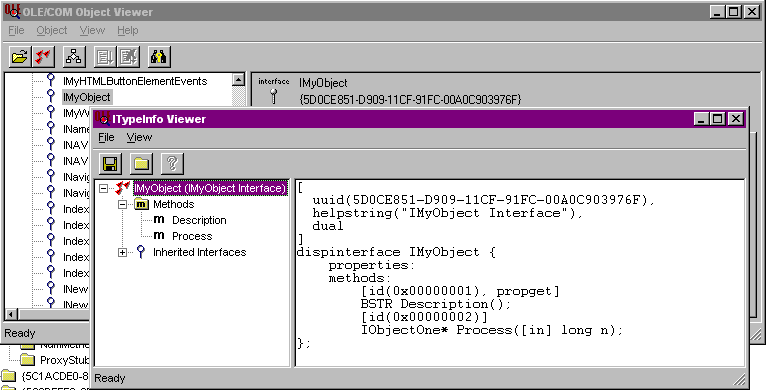
Task: Click the tree hierarchy icon in Object Viewer toolbar
Action: [74, 57]
